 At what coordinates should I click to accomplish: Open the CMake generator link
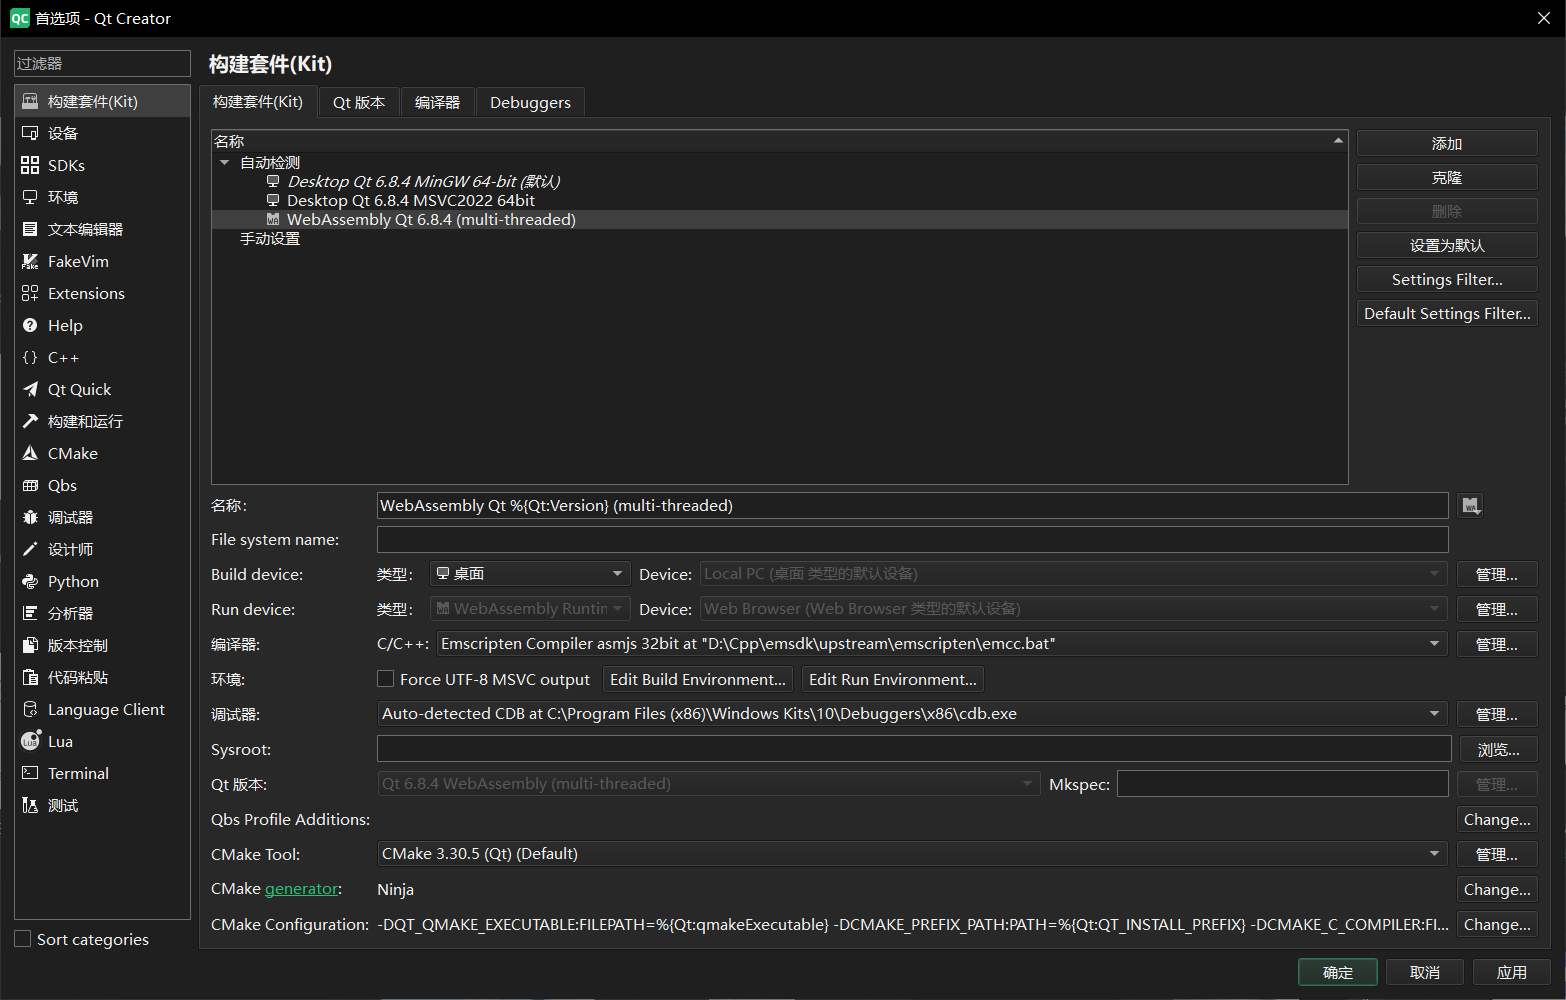tap(301, 888)
